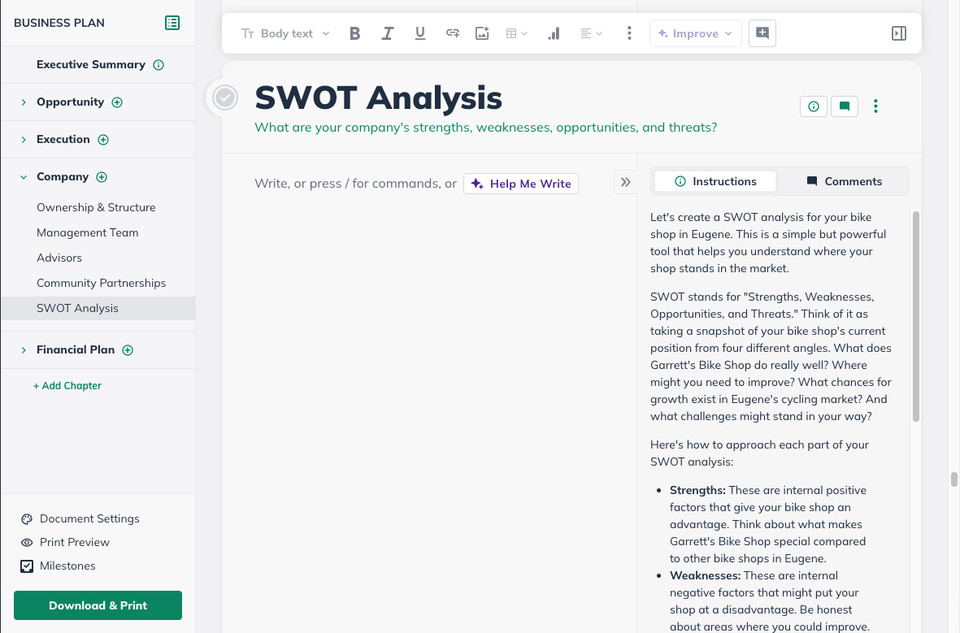The image size is (960, 633).
Task: Add a section to the Execution chapter
Action: pyautogui.click(x=103, y=140)
